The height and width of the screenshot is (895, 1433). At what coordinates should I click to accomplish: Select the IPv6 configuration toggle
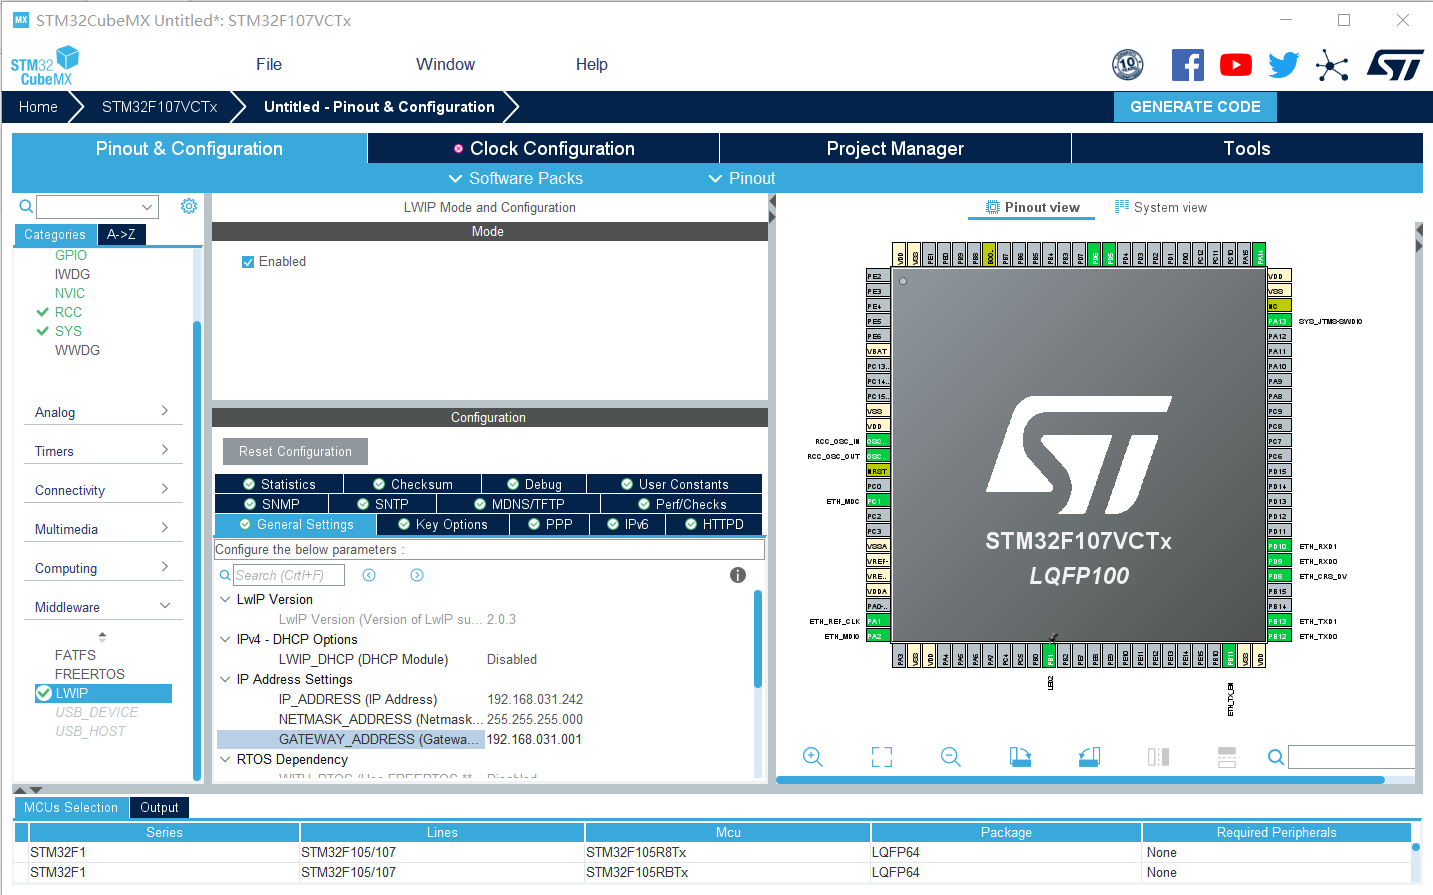point(627,524)
